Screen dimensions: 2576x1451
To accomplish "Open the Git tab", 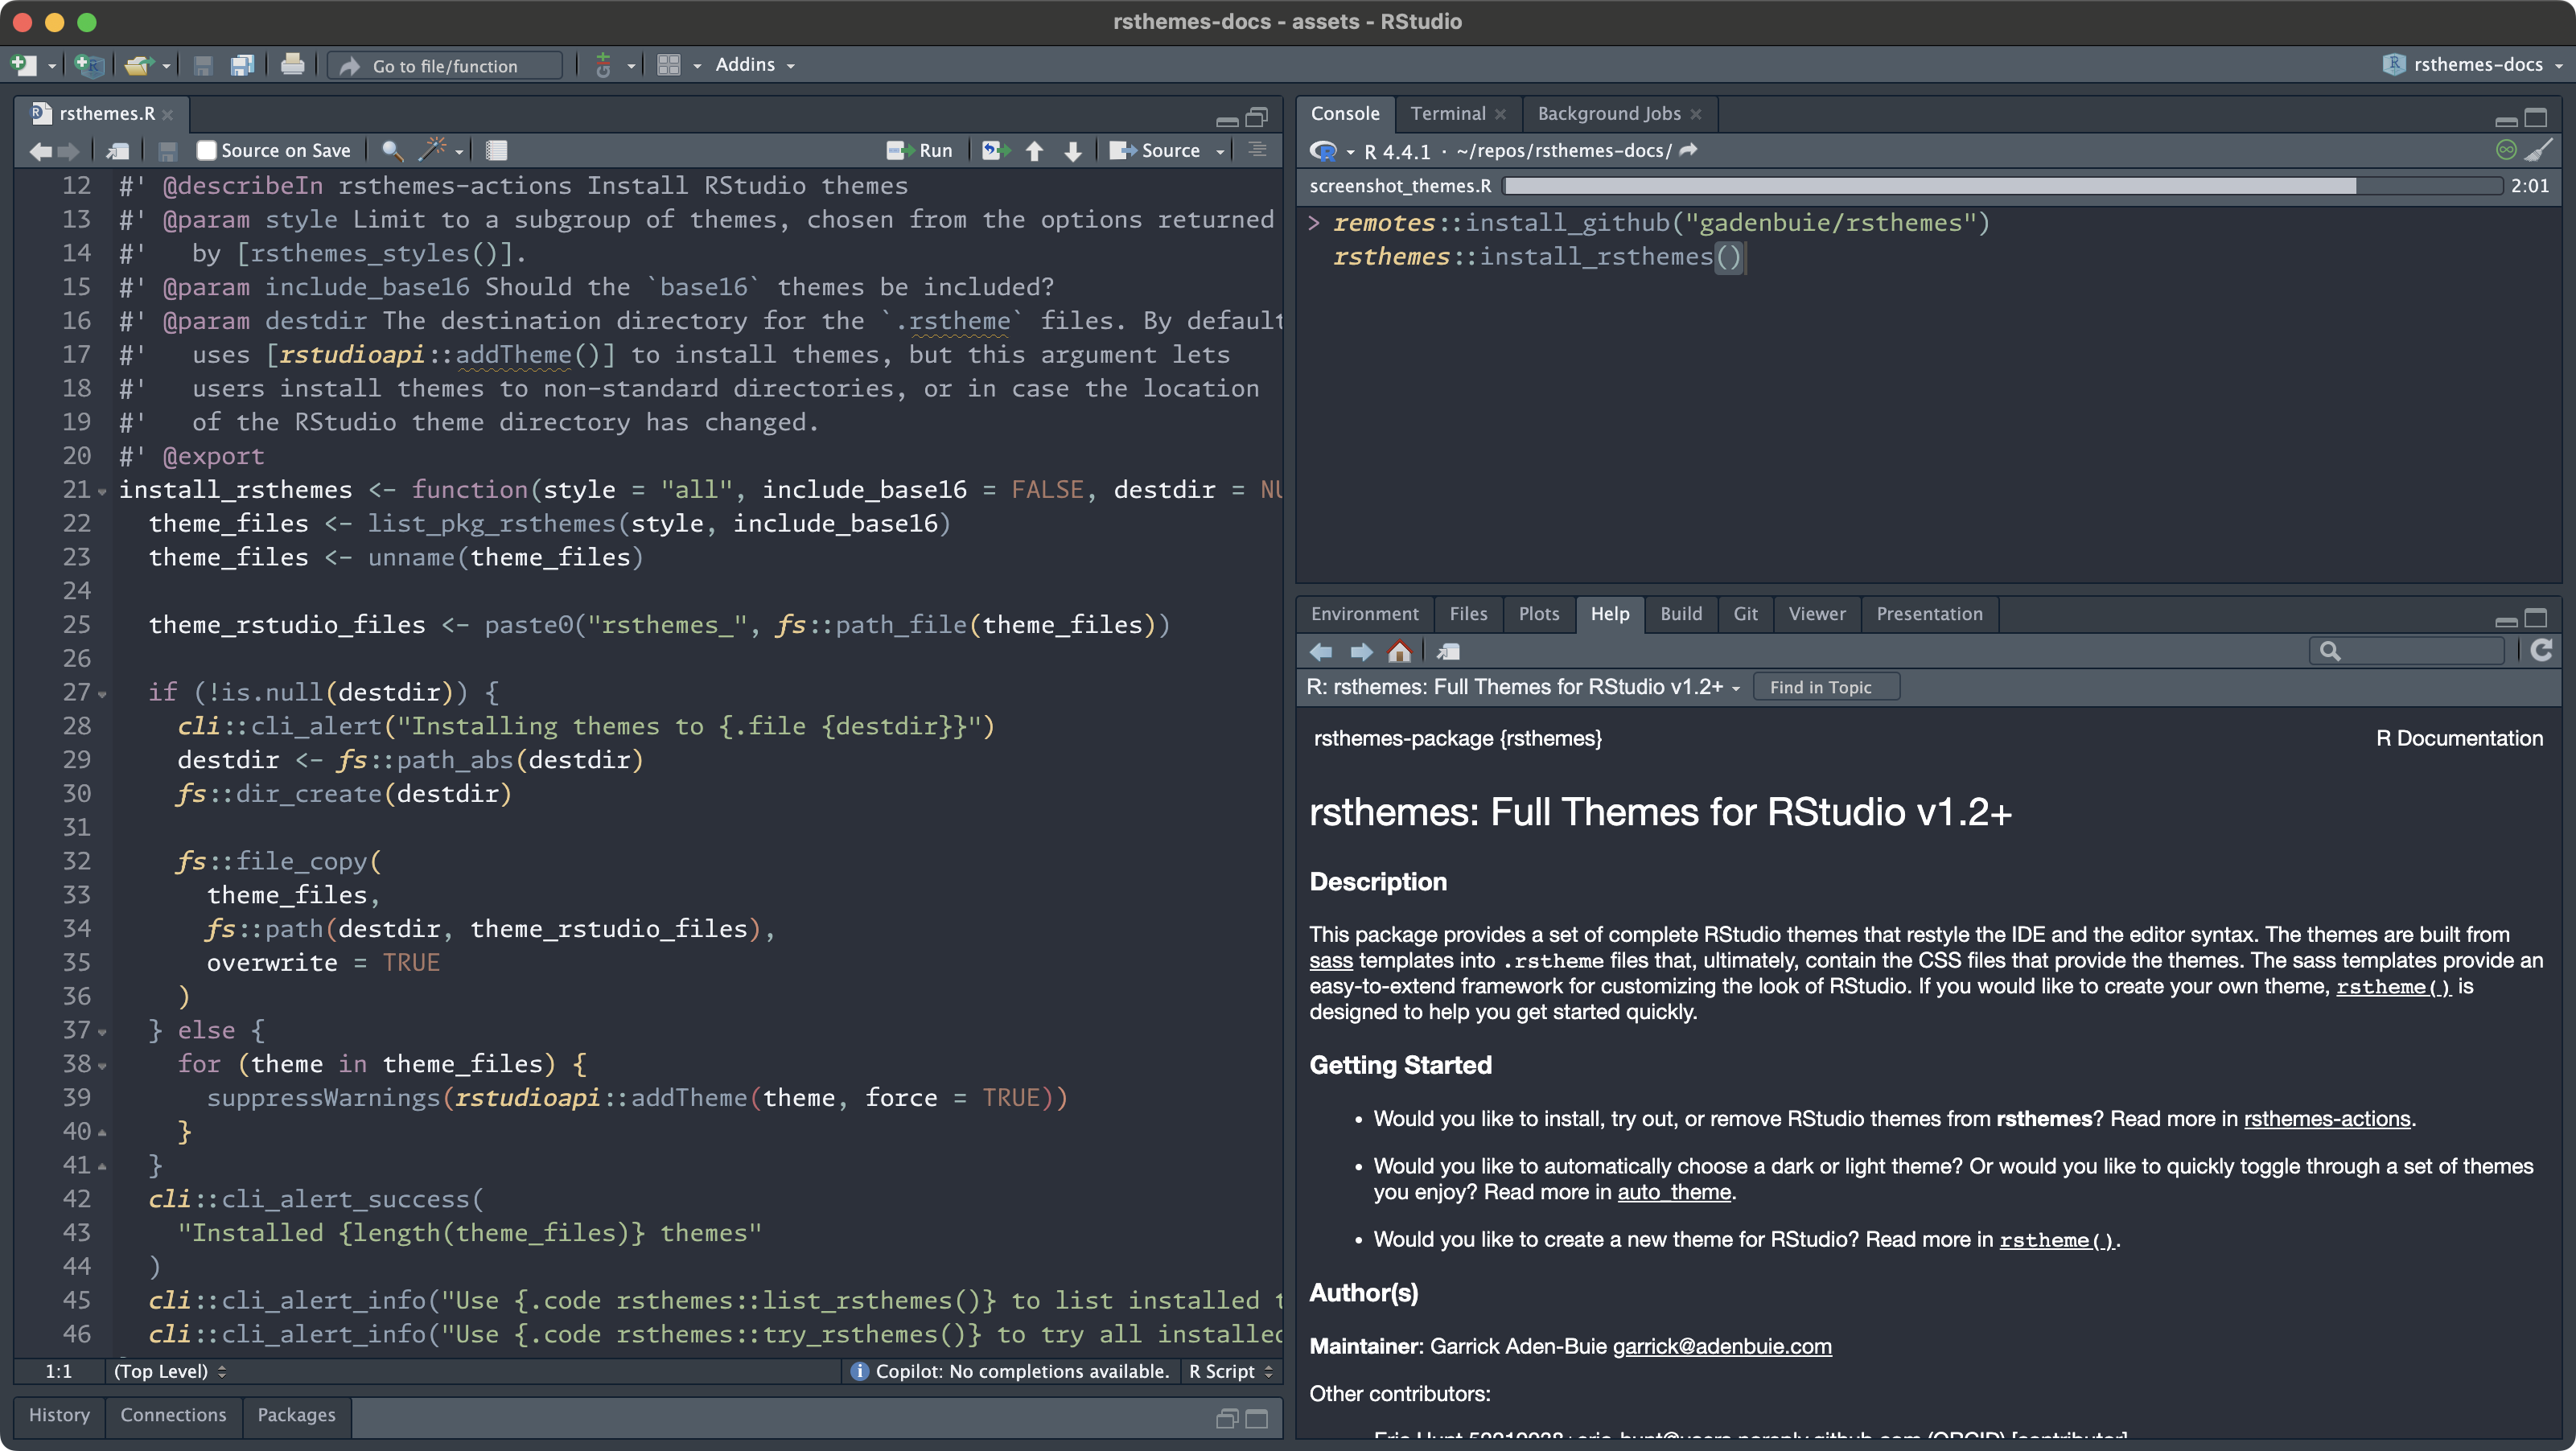I will [1745, 613].
